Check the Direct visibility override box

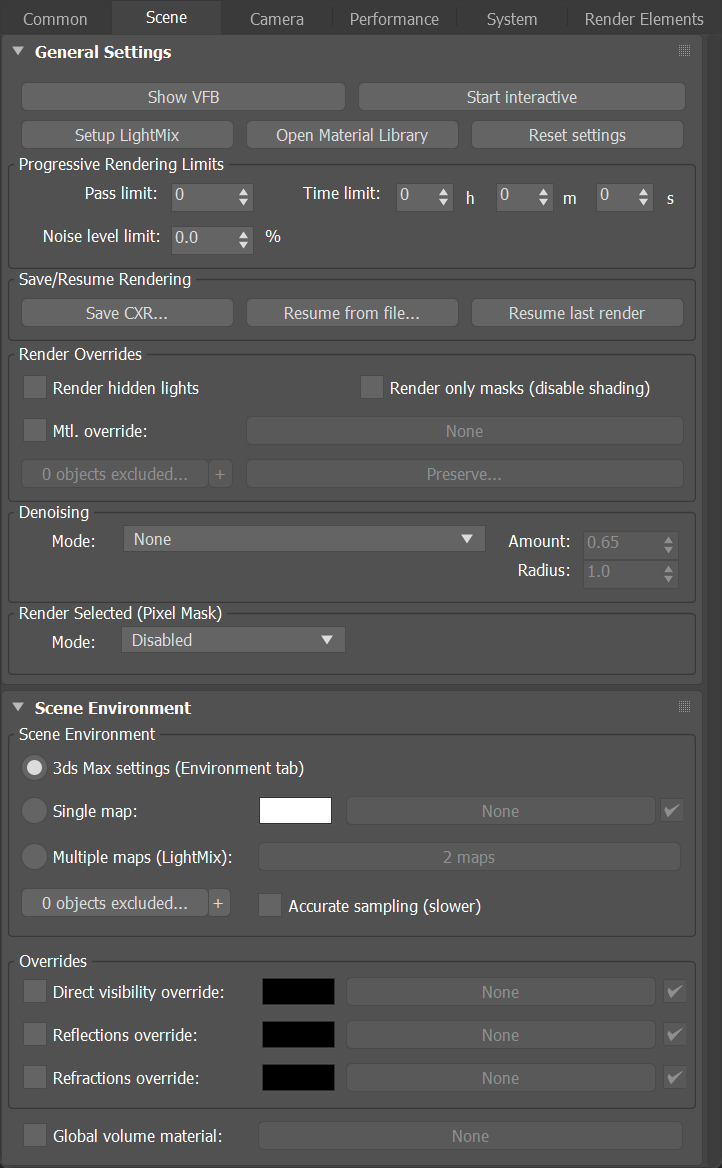tap(35, 991)
